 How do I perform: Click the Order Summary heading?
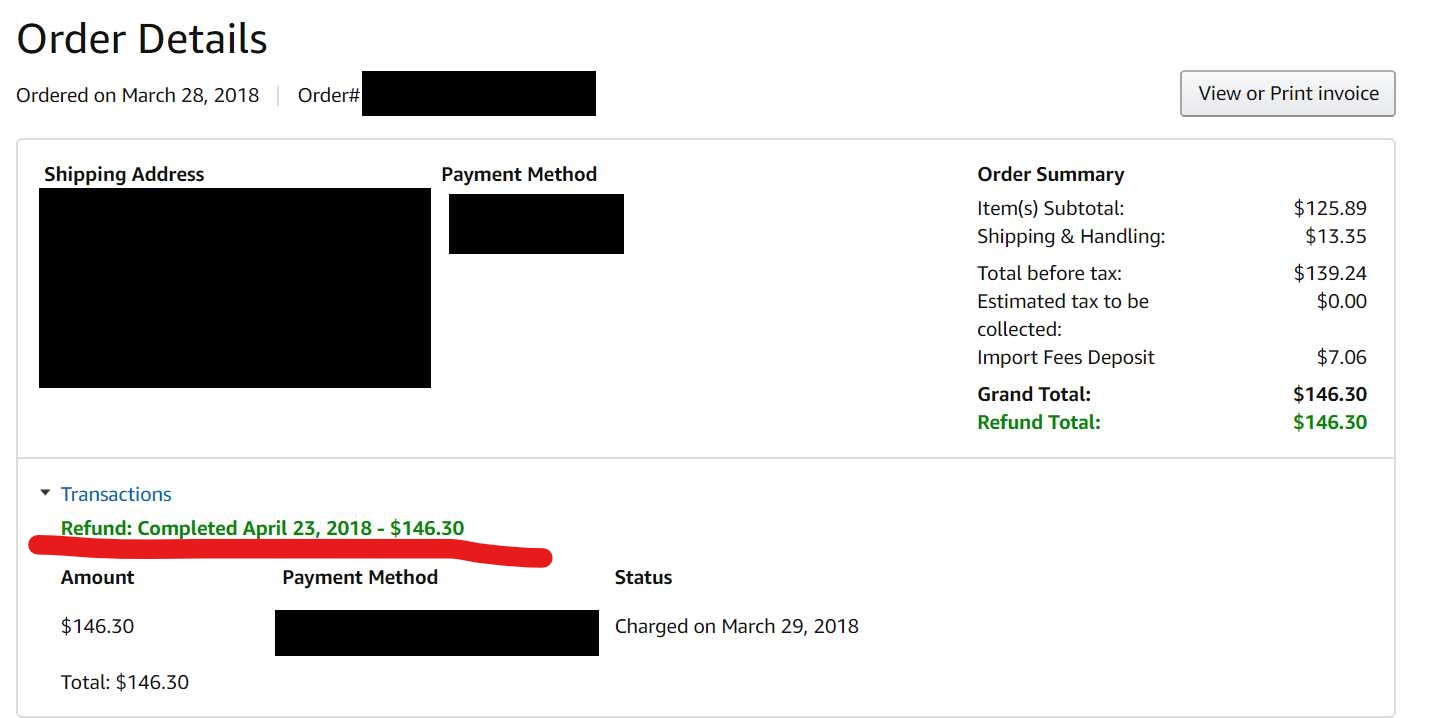click(1050, 174)
